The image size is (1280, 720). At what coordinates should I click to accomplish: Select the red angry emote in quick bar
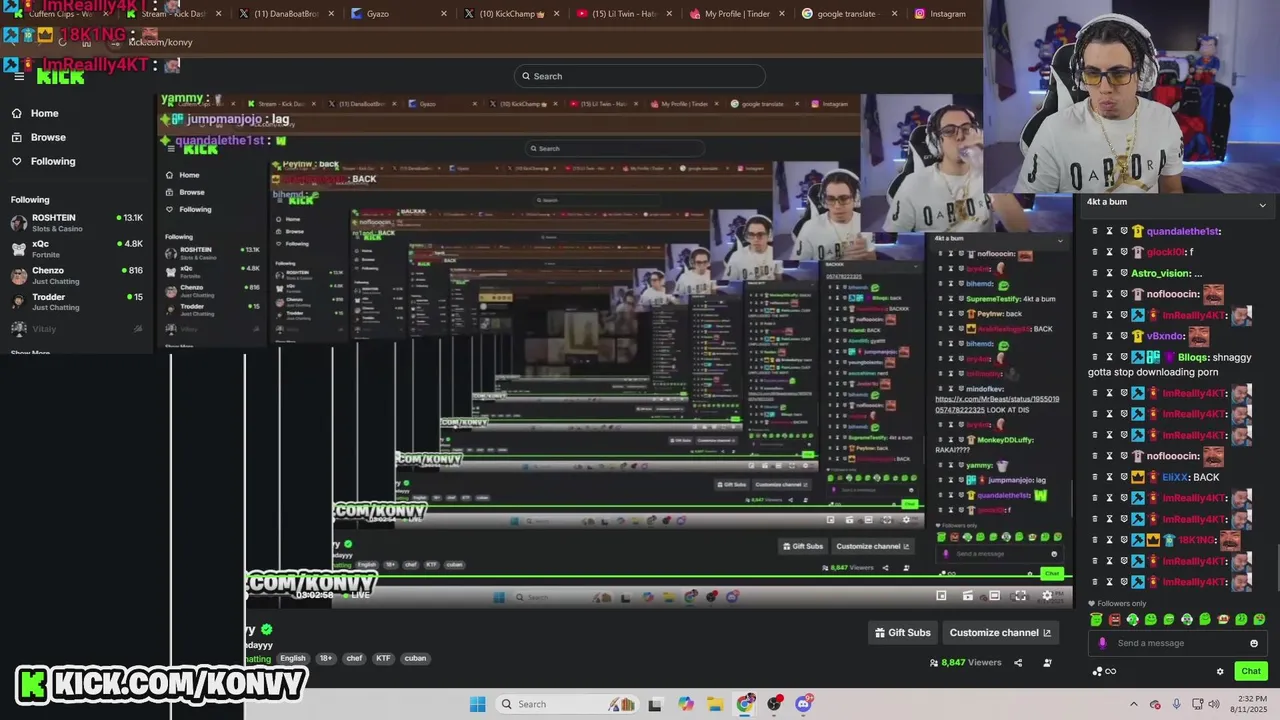coord(1115,620)
